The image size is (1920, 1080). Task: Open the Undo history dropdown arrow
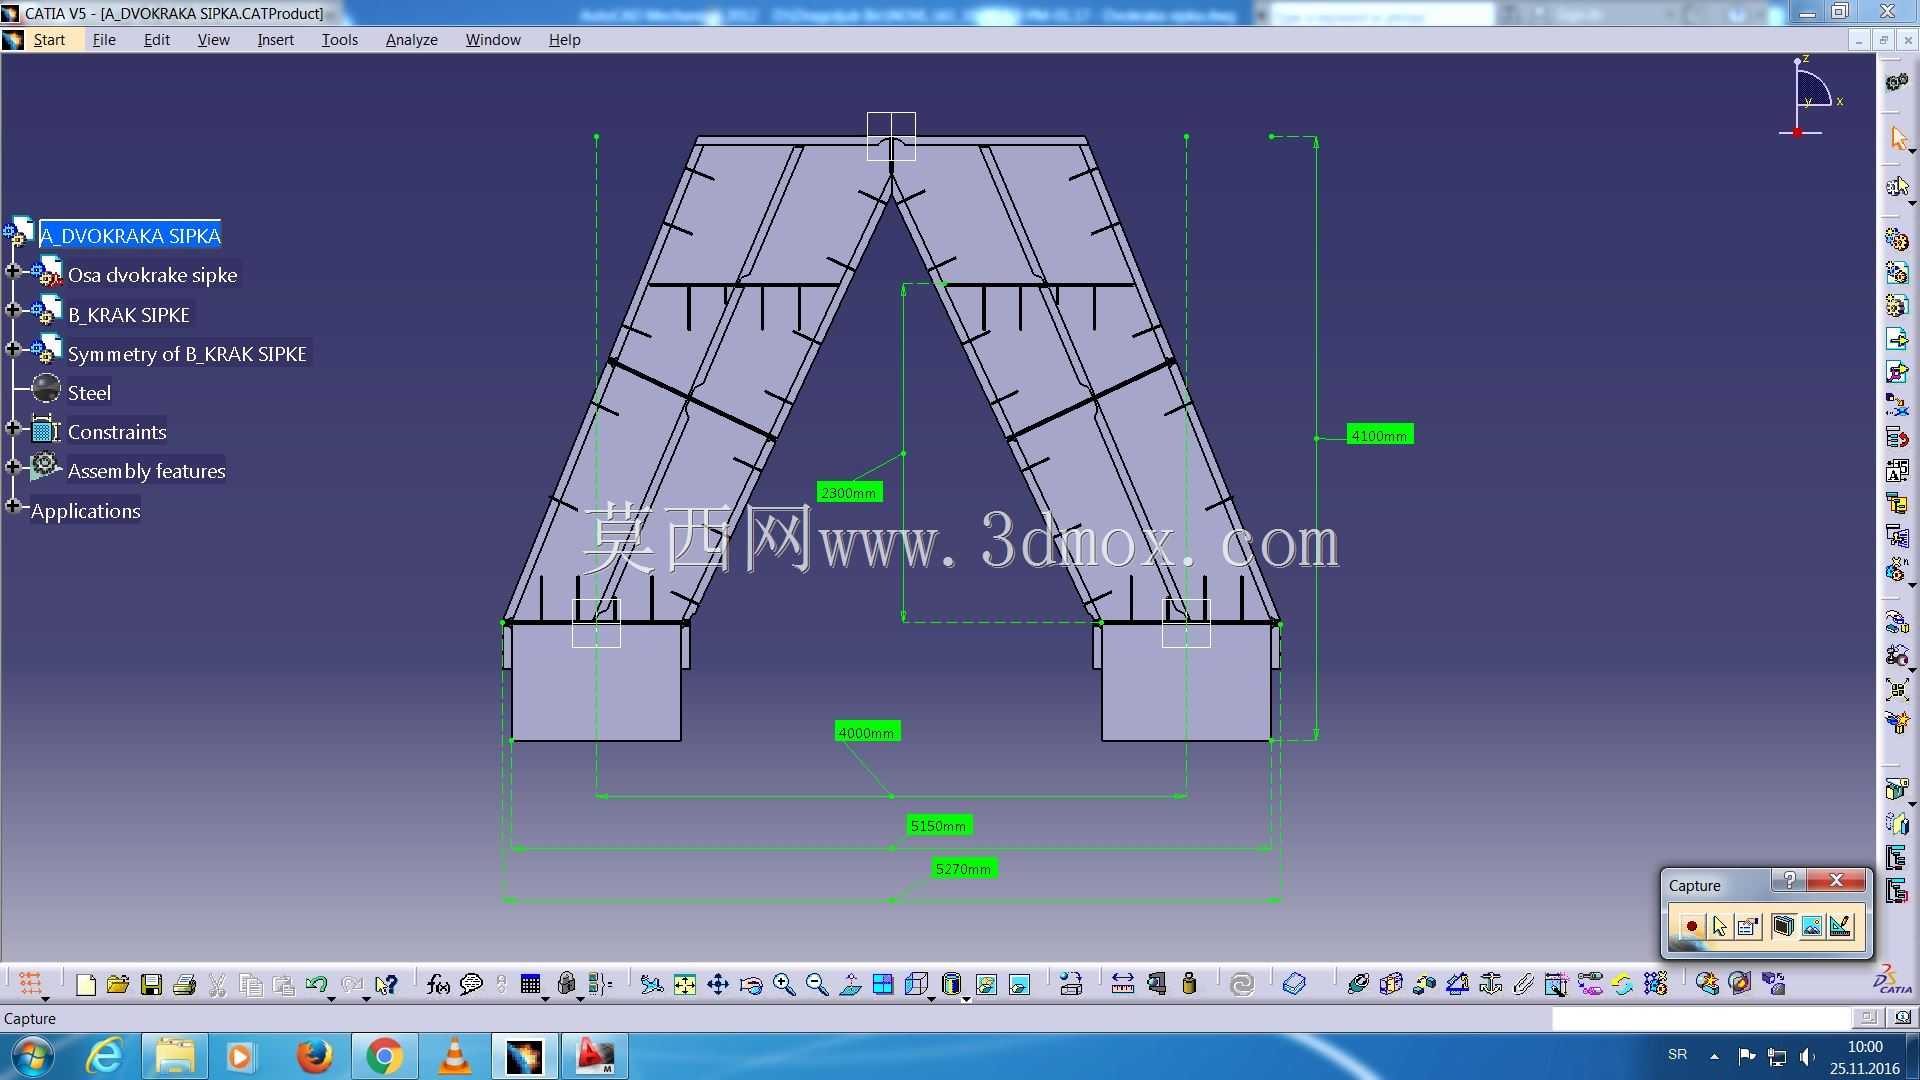point(331,998)
